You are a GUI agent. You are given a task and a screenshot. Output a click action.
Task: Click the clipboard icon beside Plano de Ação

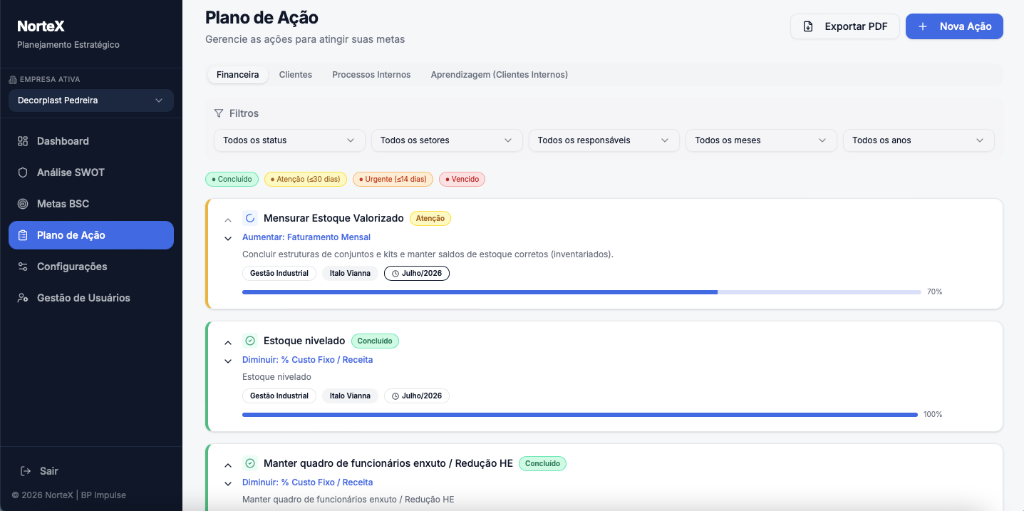click(23, 235)
